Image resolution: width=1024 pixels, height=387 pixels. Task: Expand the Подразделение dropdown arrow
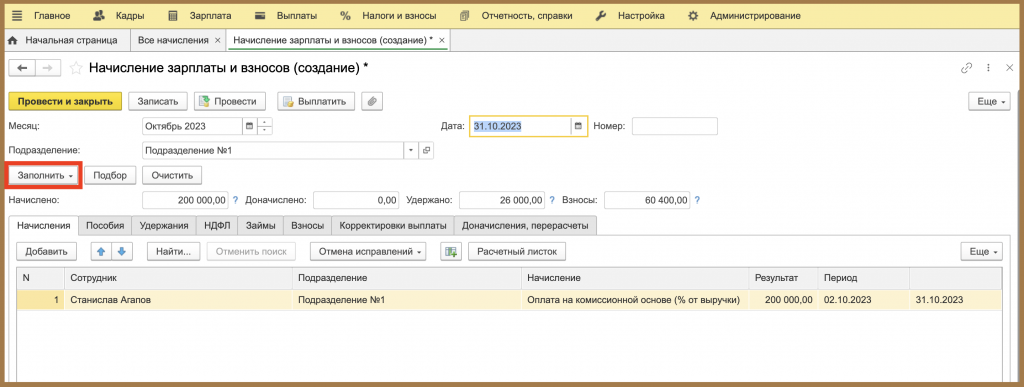click(411, 151)
